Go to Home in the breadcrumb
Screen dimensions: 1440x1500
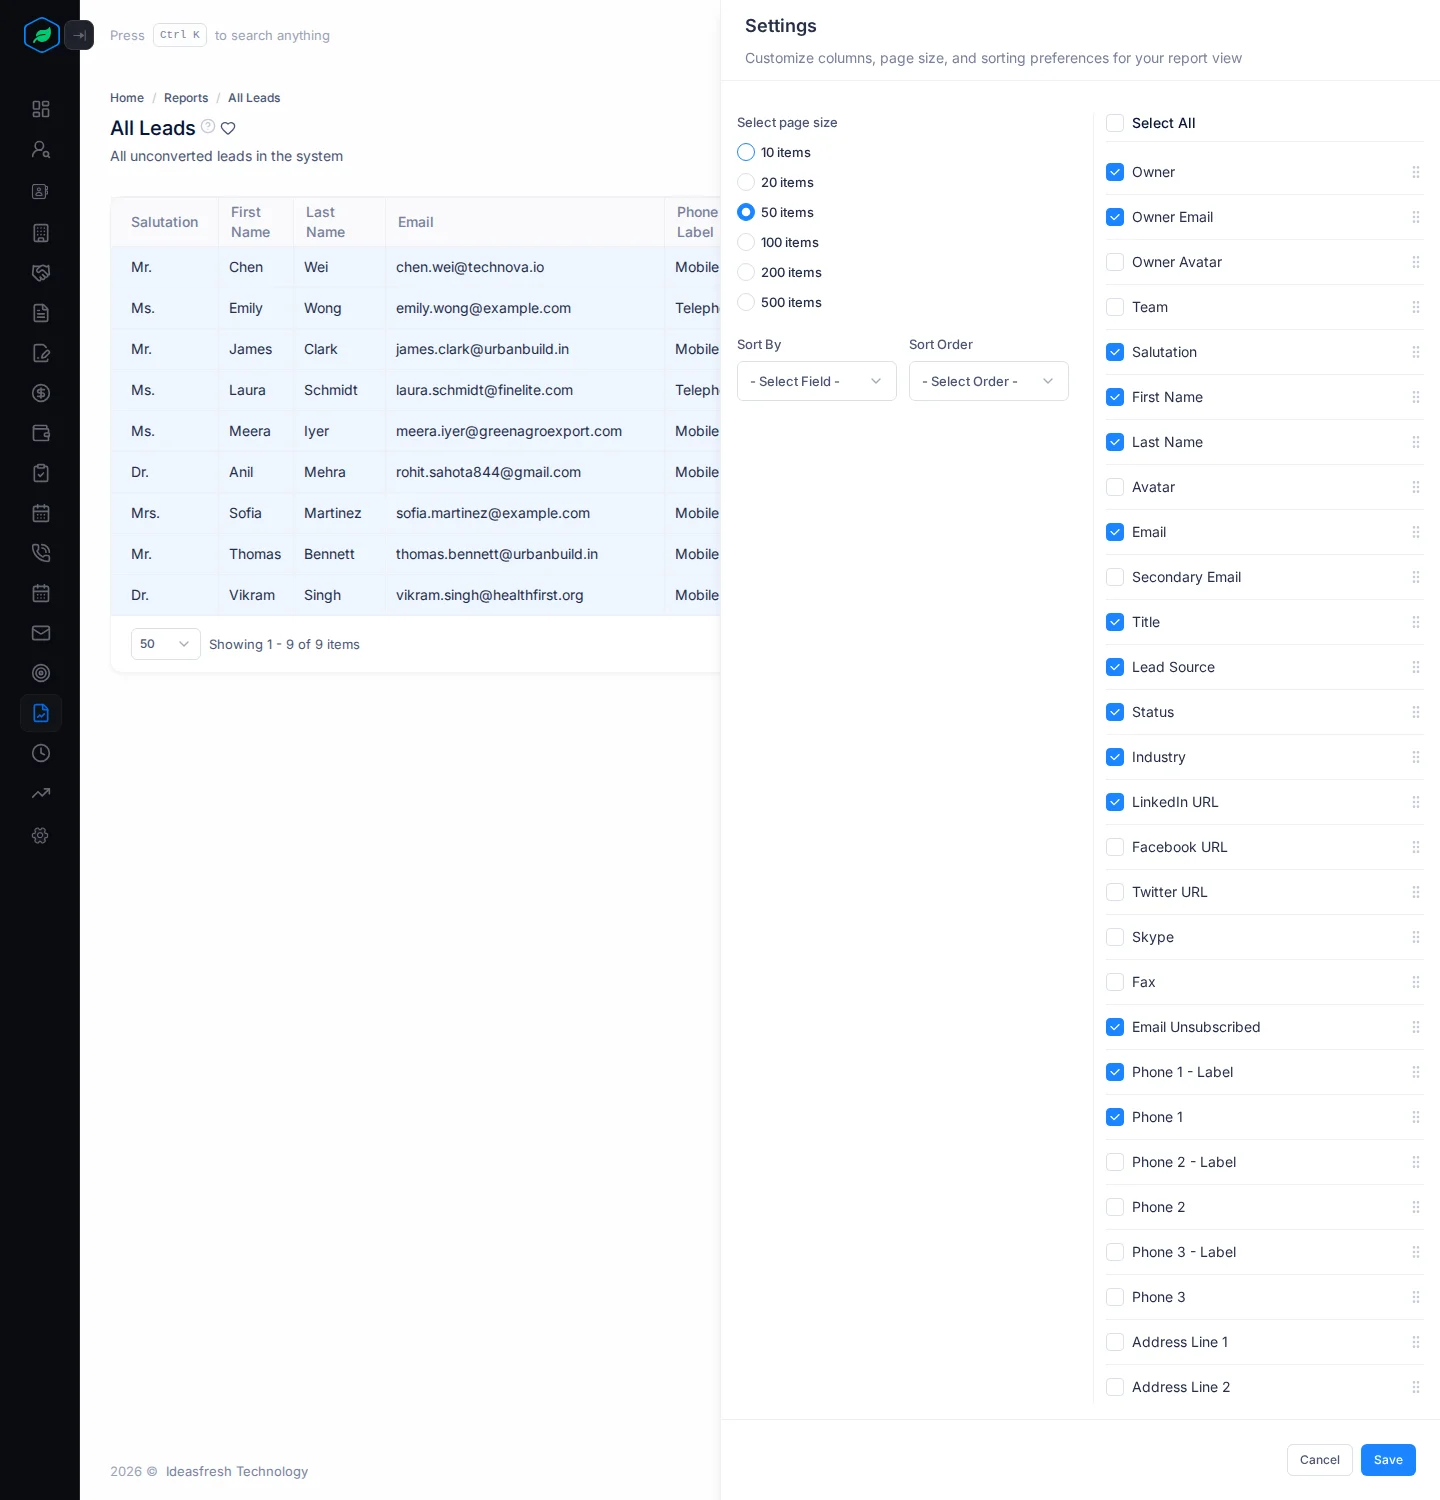point(127,98)
